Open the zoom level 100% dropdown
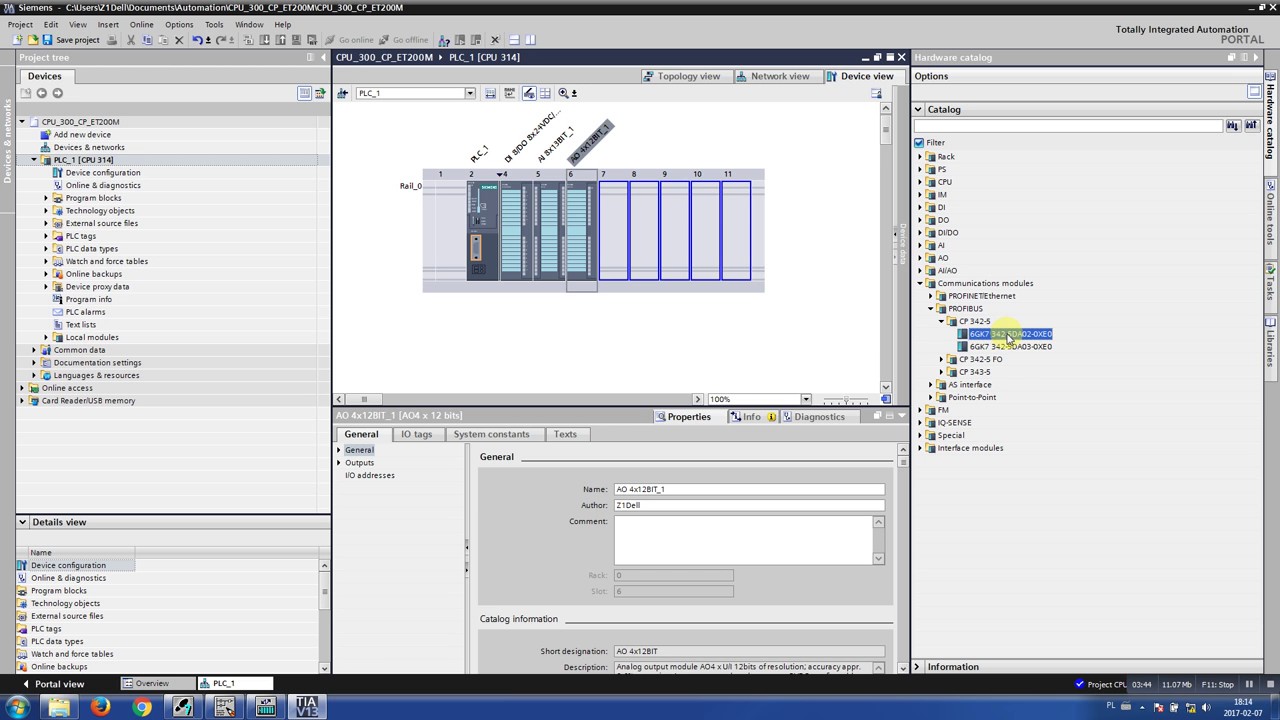1280x720 pixels. 805,399
